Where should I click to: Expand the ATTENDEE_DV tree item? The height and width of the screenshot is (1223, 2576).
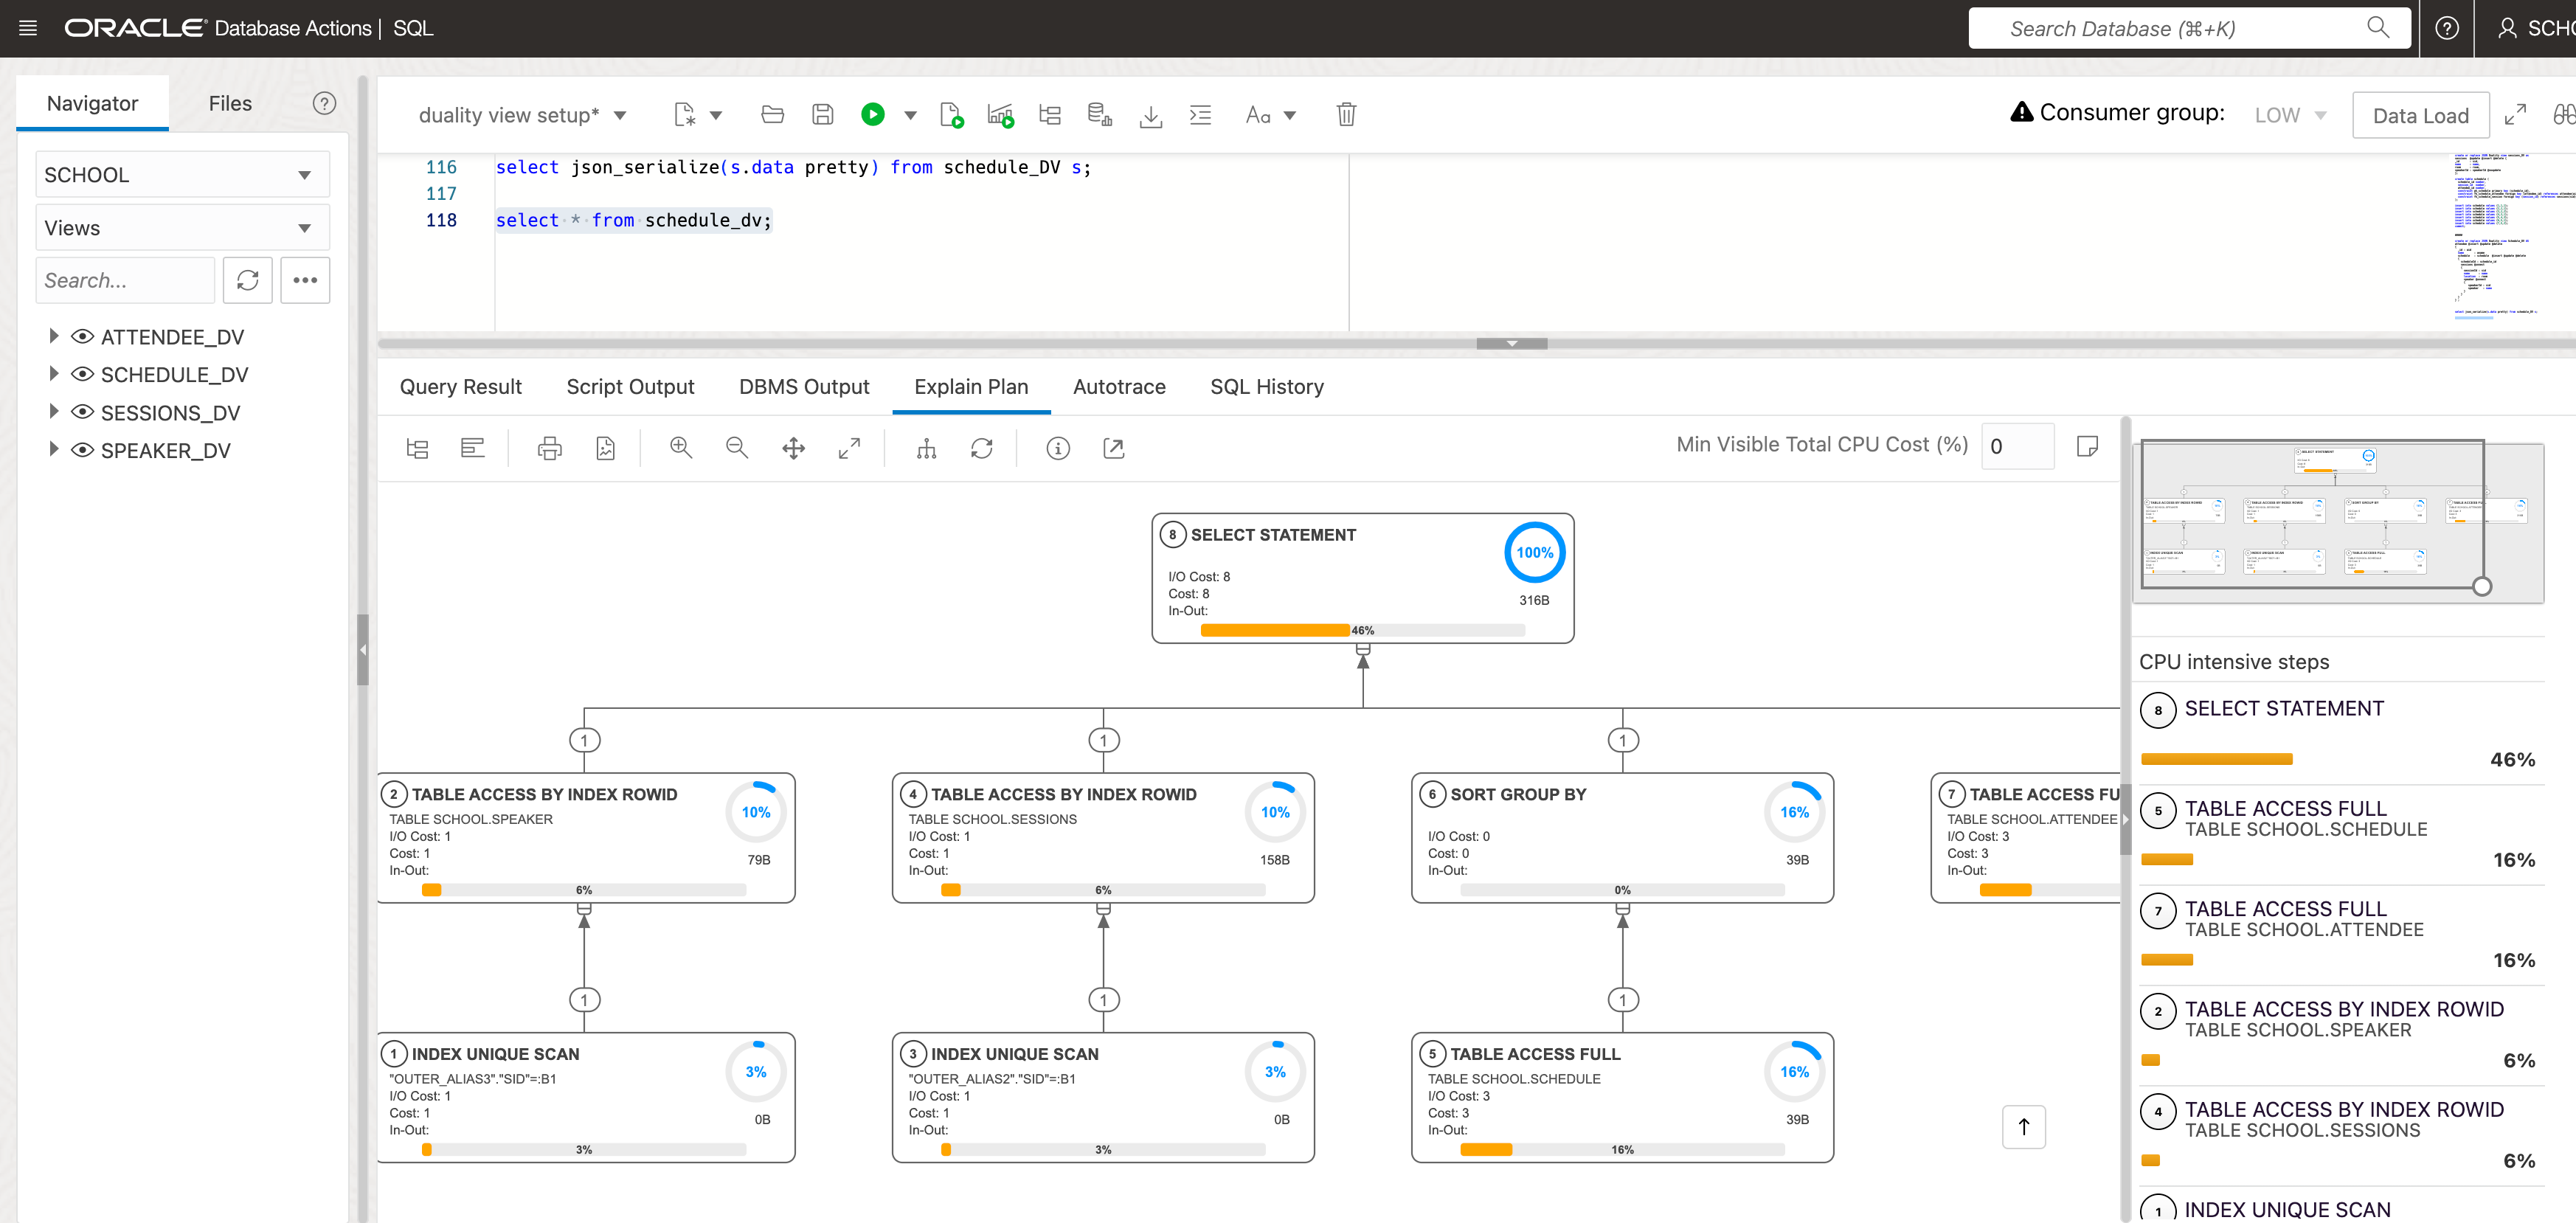[x=54, y=336]
